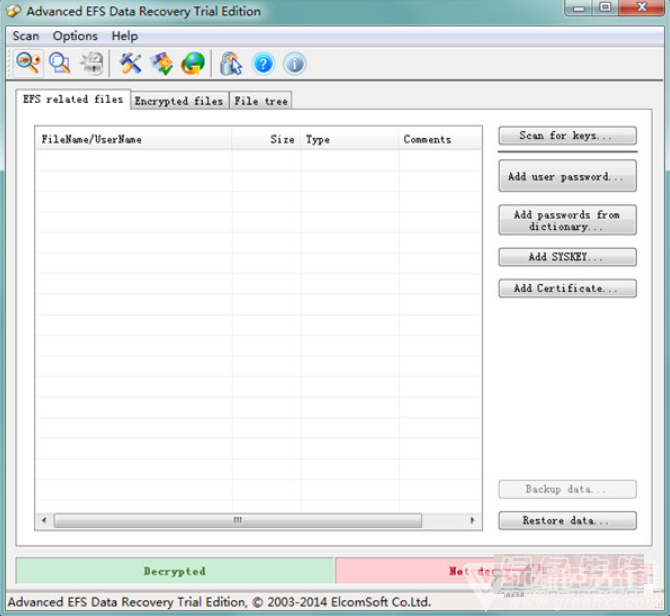Viewport: 670px width, 616px height.
Task: Click the registration card with checkmark icon
Action: click(x=162, y=64)
